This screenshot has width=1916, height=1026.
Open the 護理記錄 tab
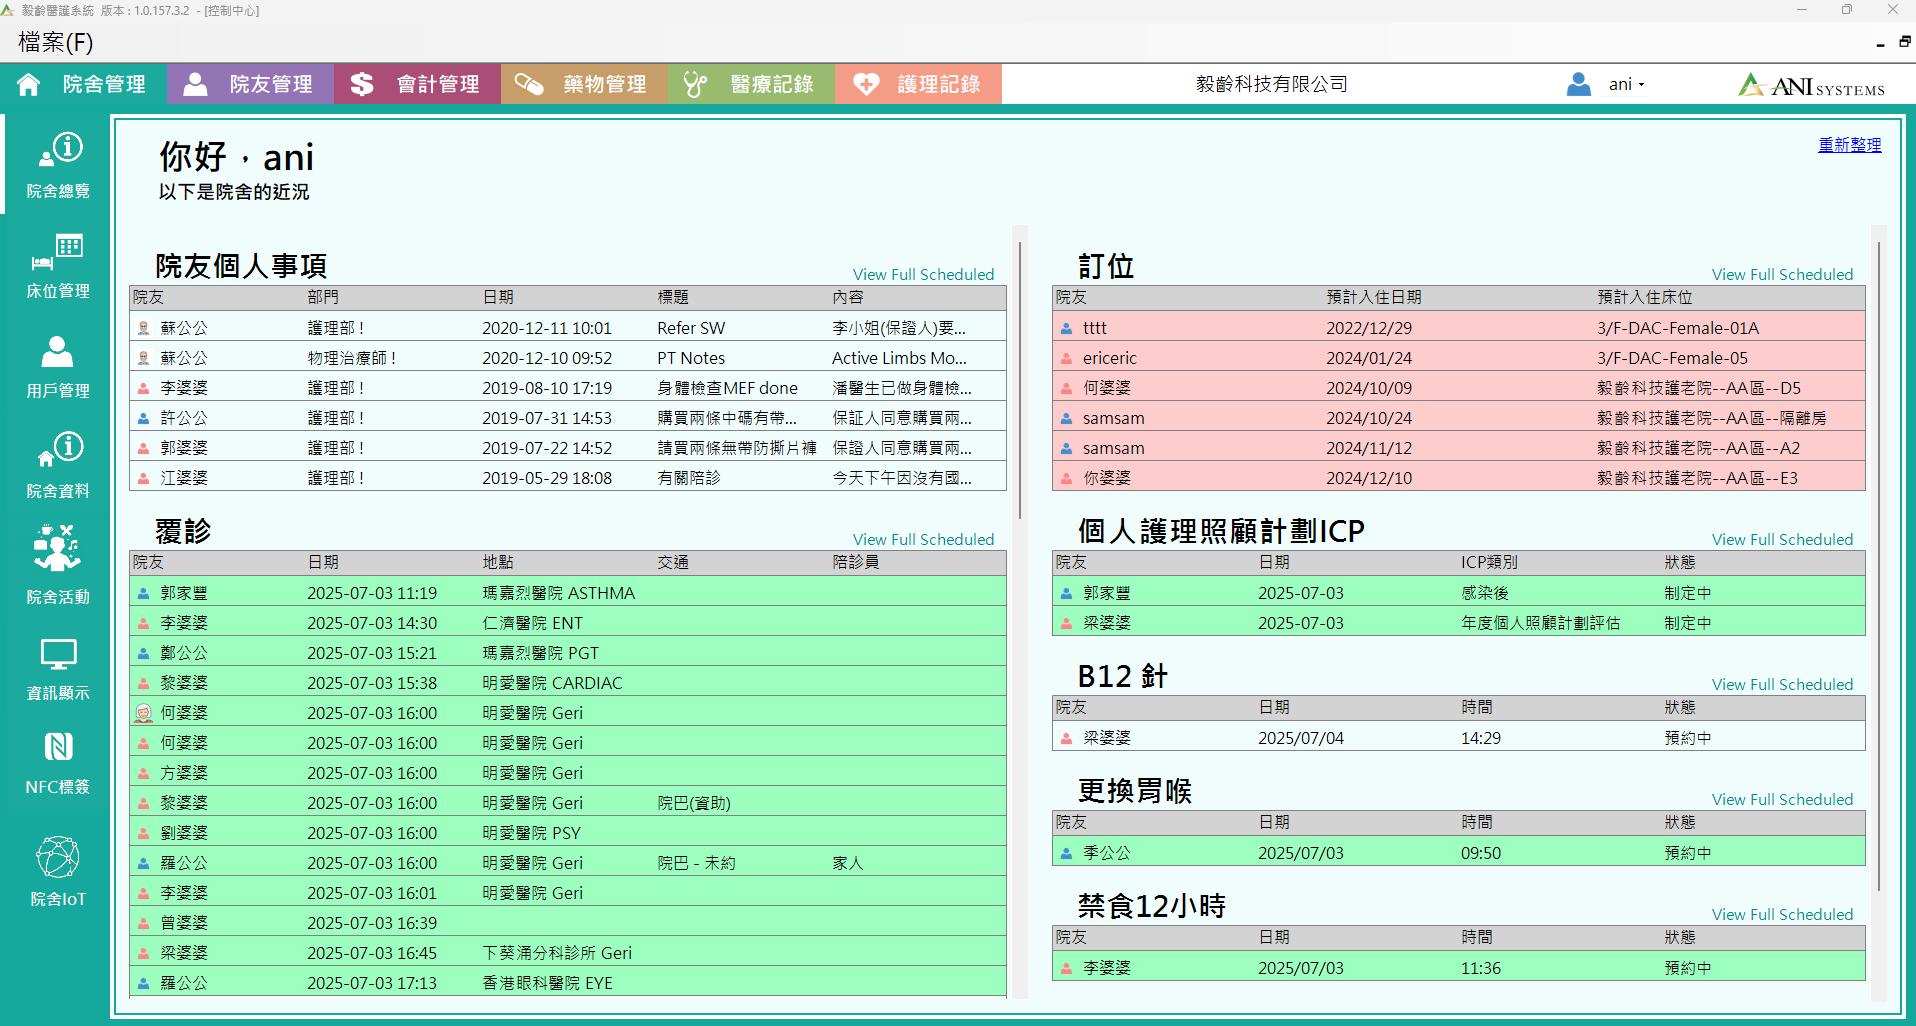pos(918,84)
